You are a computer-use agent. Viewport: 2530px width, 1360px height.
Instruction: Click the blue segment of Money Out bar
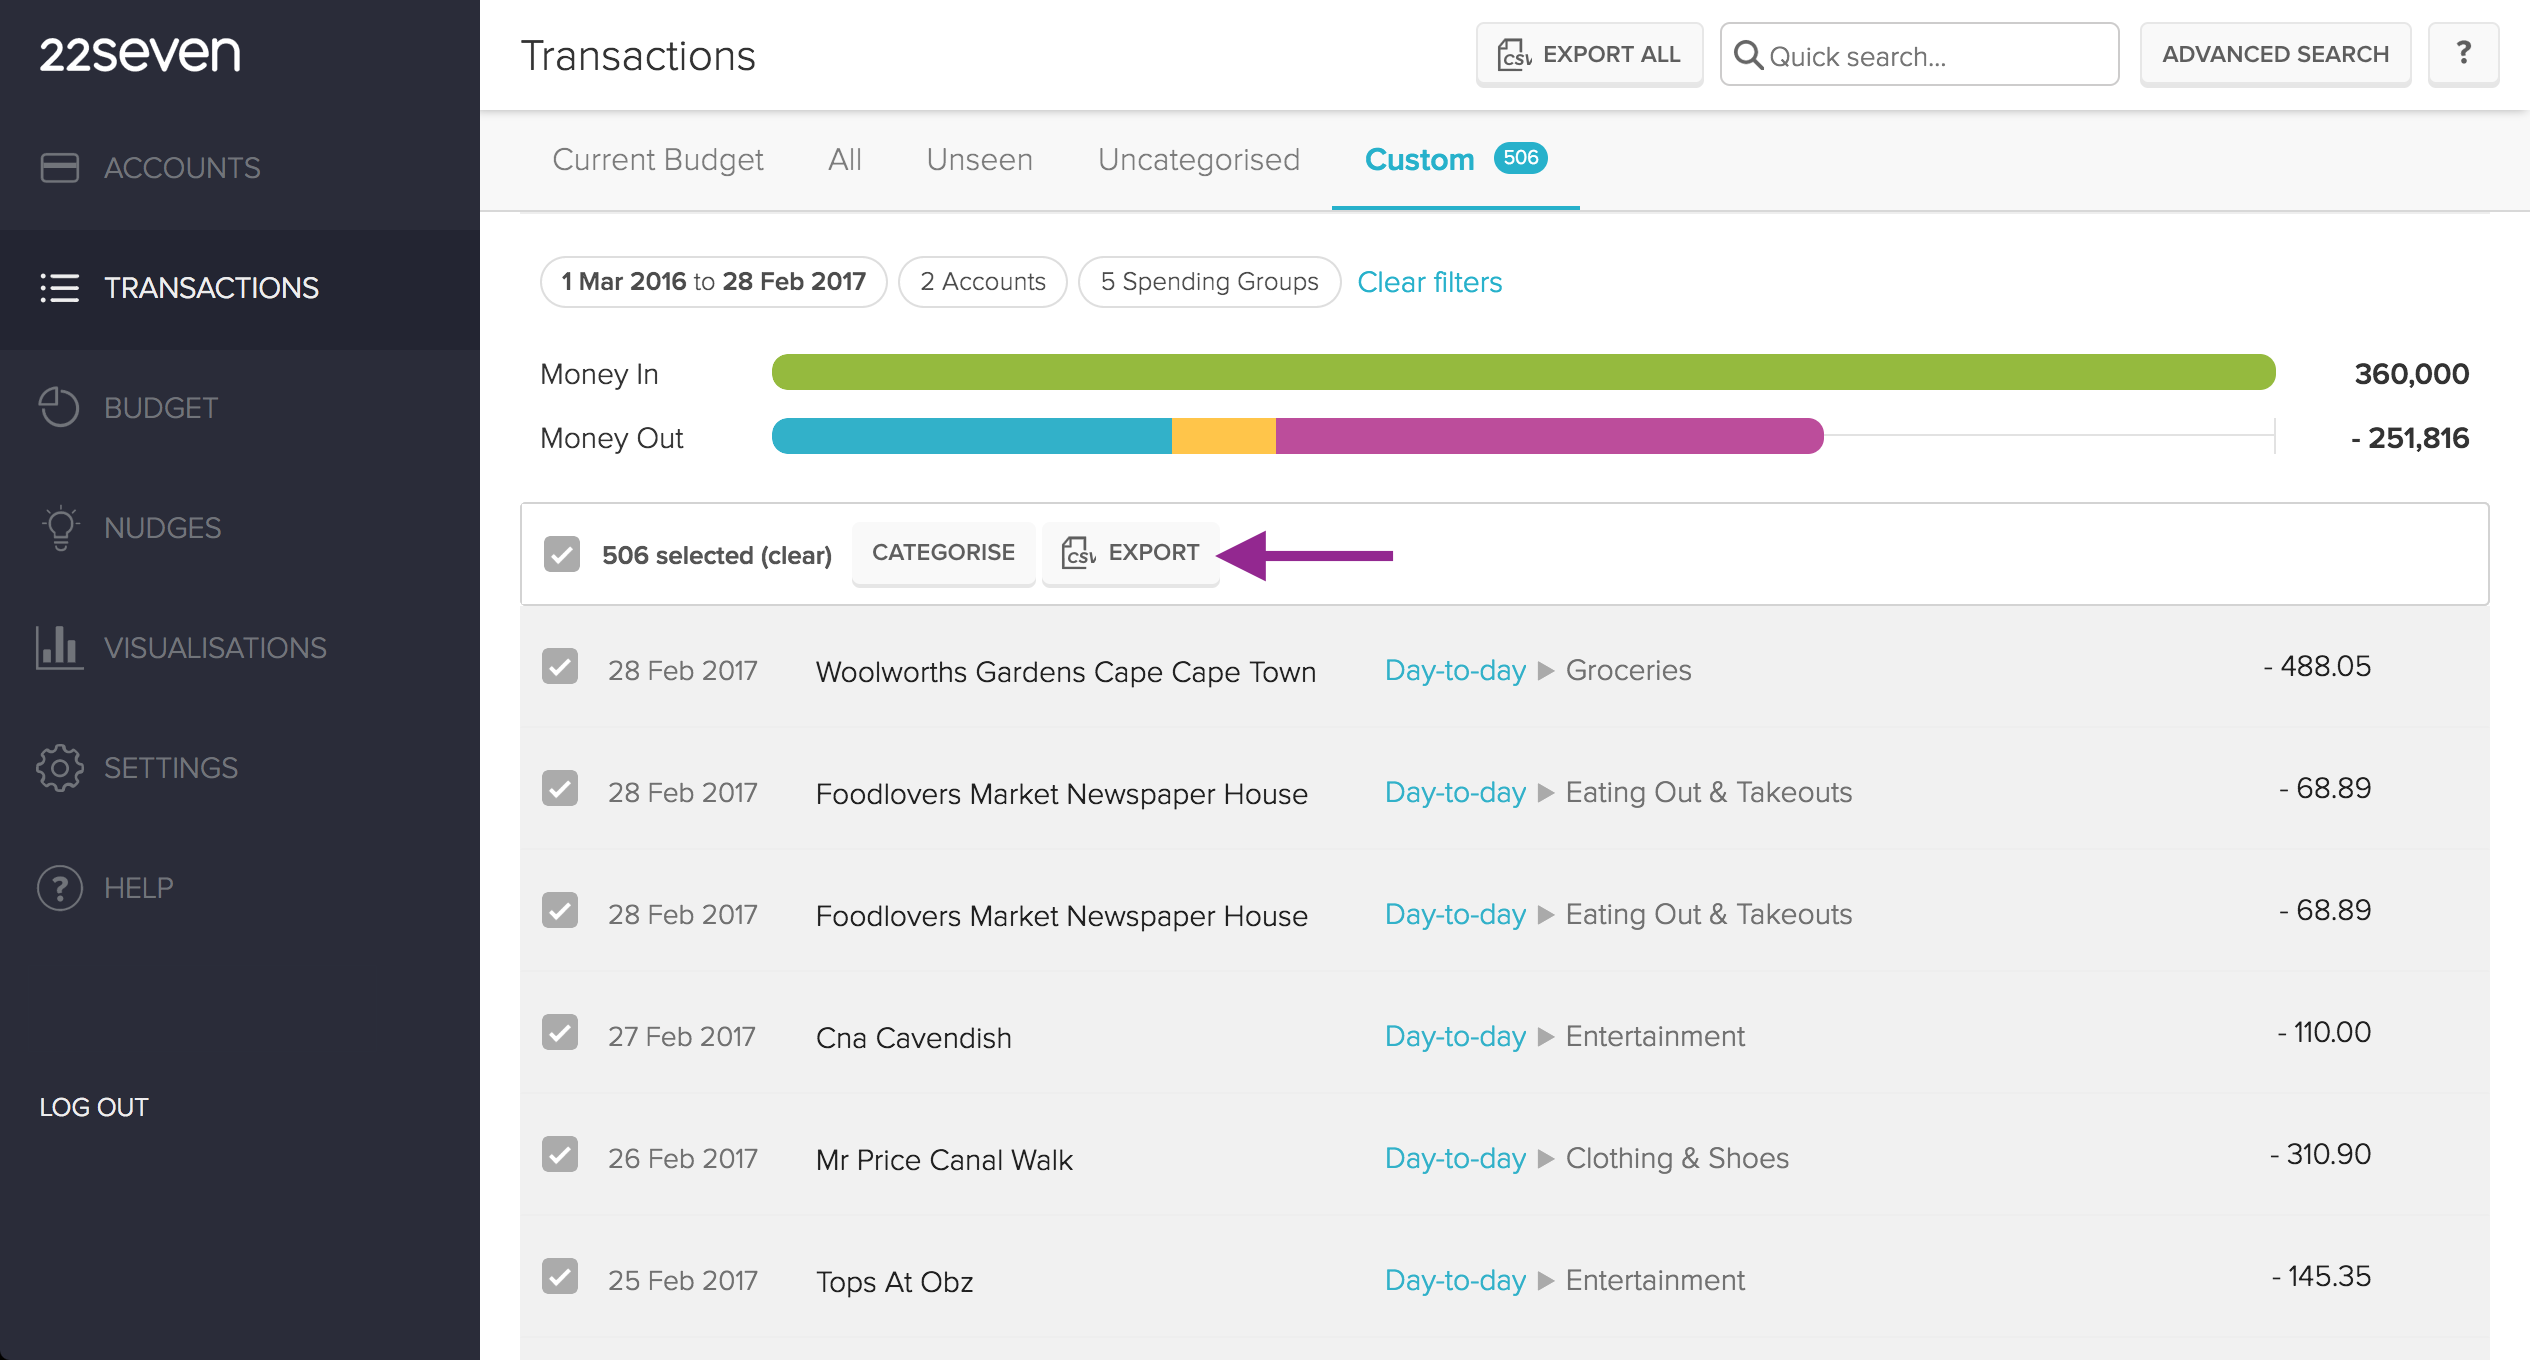tap(972, 436)
